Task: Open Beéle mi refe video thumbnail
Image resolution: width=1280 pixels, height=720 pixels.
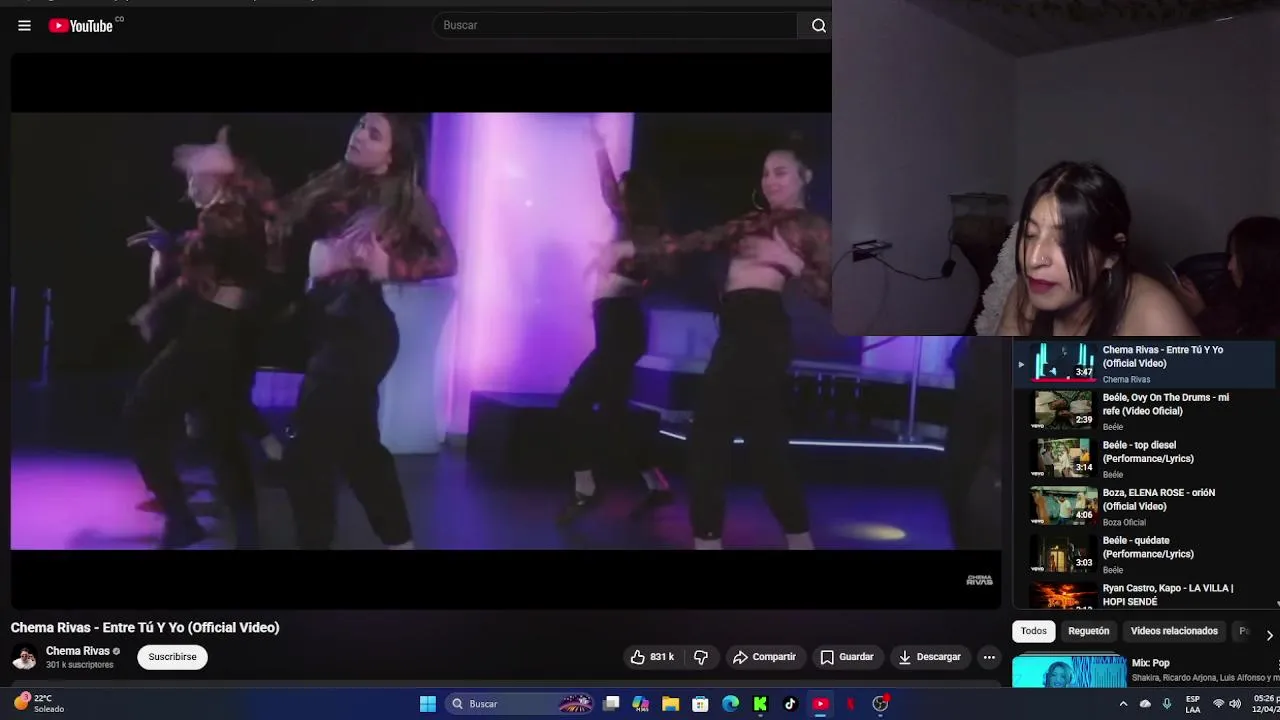Action: 1063,409
